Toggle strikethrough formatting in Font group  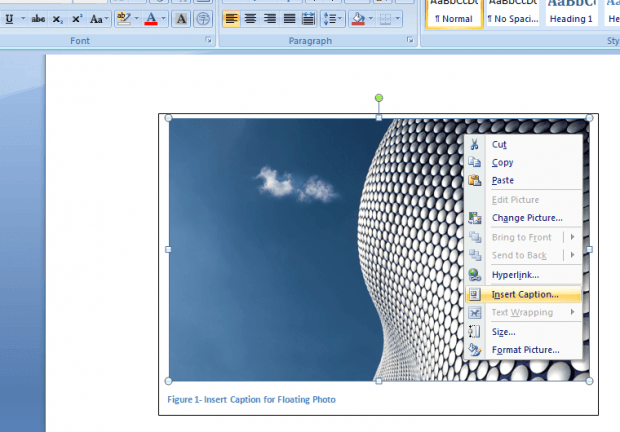(x=38, y=19)
